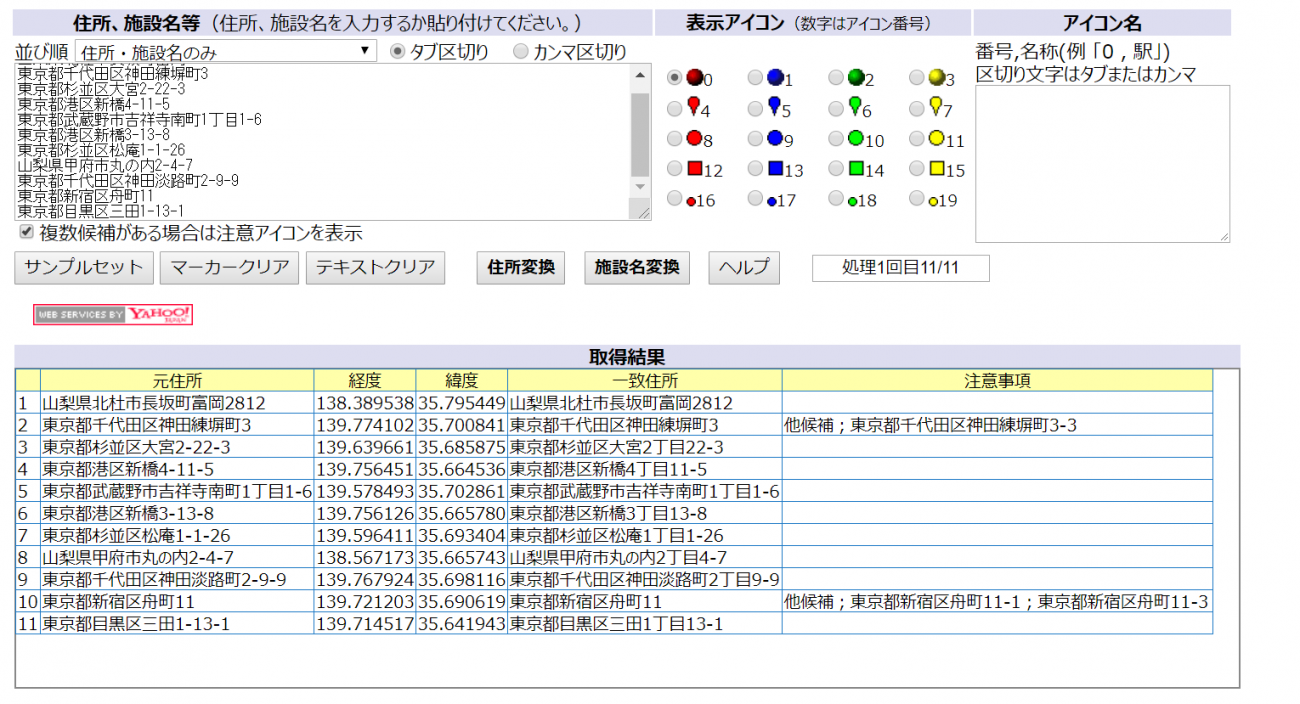This screenshot has width=1300, height=704.
Task: Click the Yahoo Japan web services logo
Action: [113, 314]
